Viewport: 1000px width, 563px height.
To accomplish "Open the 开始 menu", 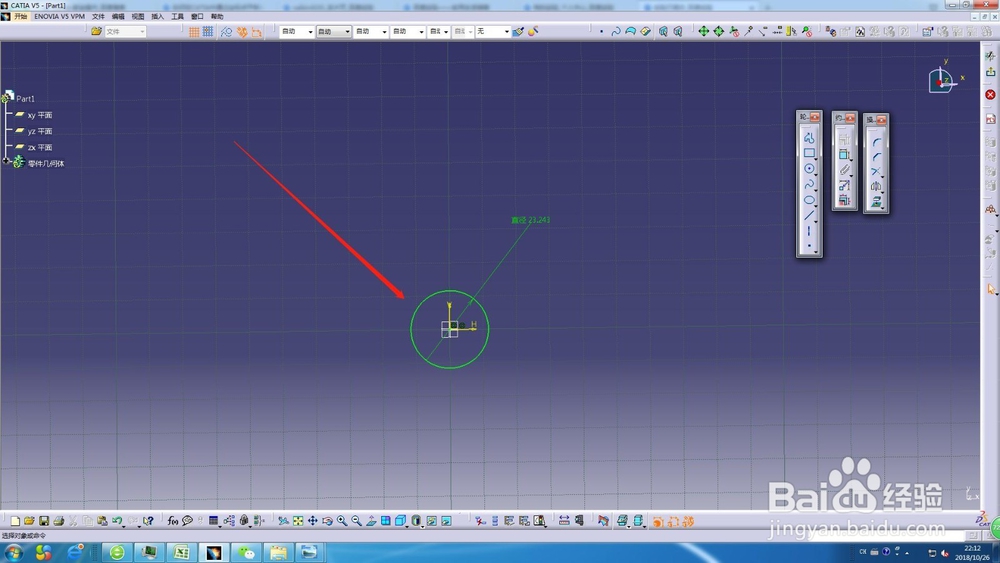I will click(20, 17).
